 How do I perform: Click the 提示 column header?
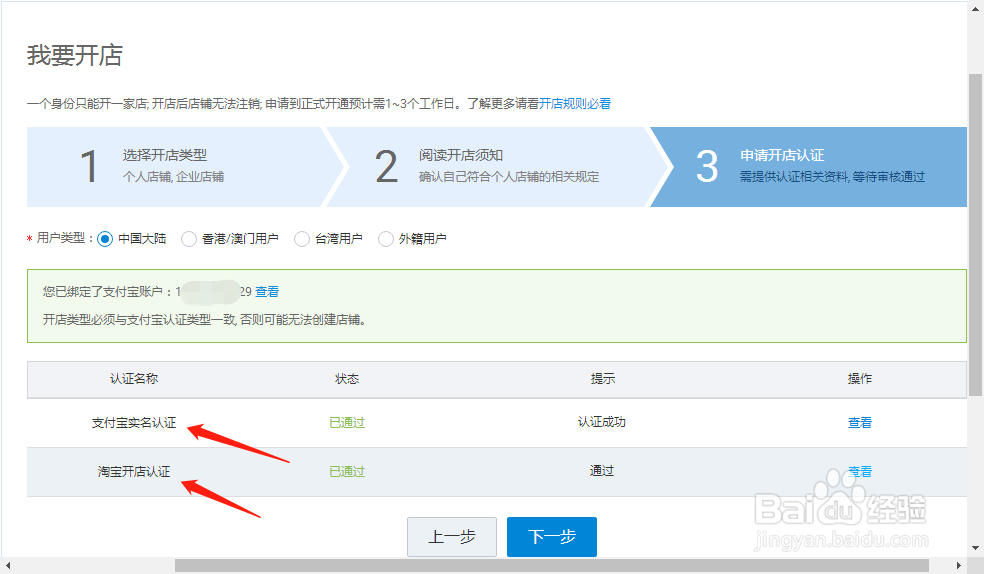(602, 379)
